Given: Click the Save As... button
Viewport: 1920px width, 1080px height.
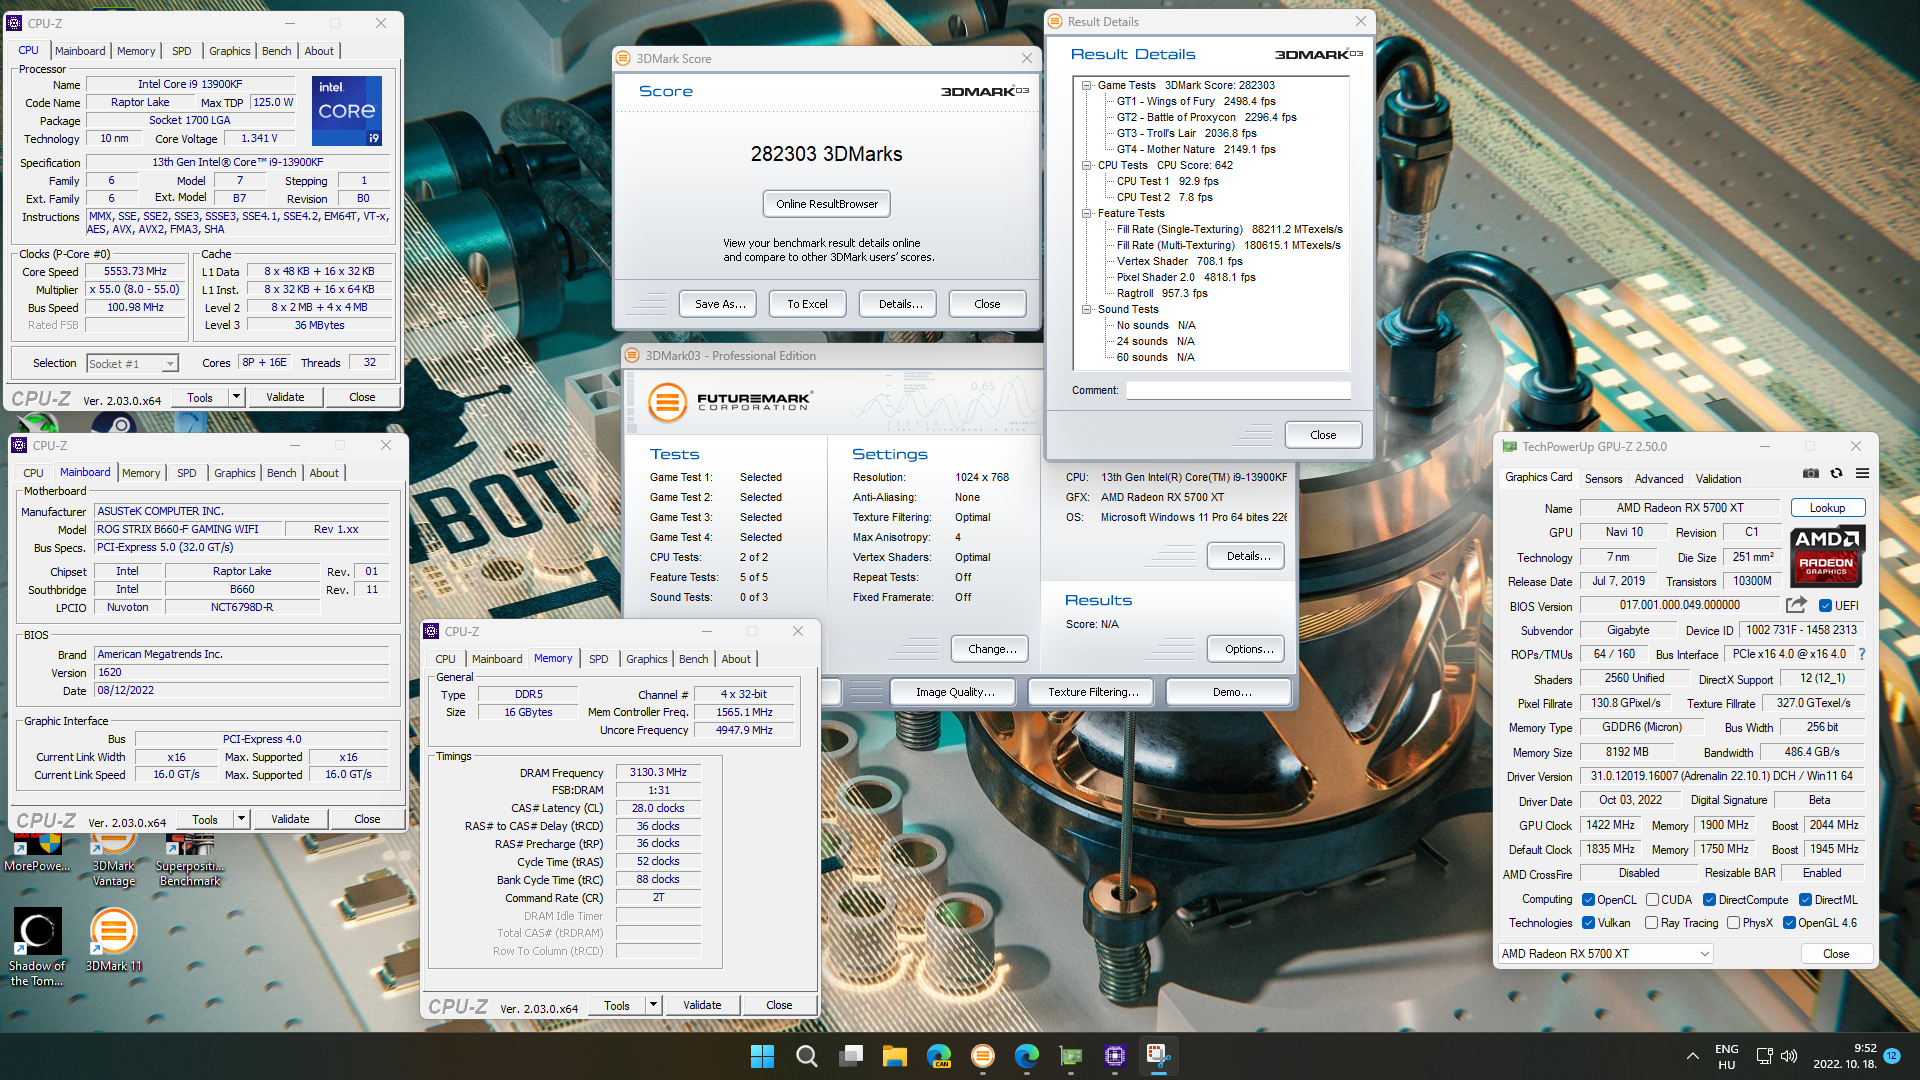Looking at the screenshot, I should pyautogui.click(x=720, y=304).
